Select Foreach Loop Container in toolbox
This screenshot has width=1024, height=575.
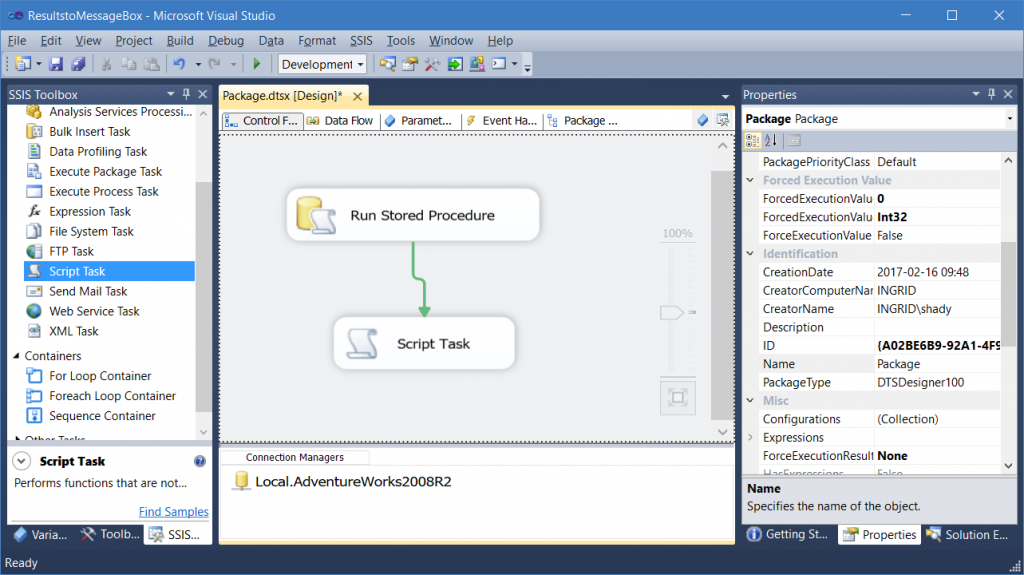[112, 396]
